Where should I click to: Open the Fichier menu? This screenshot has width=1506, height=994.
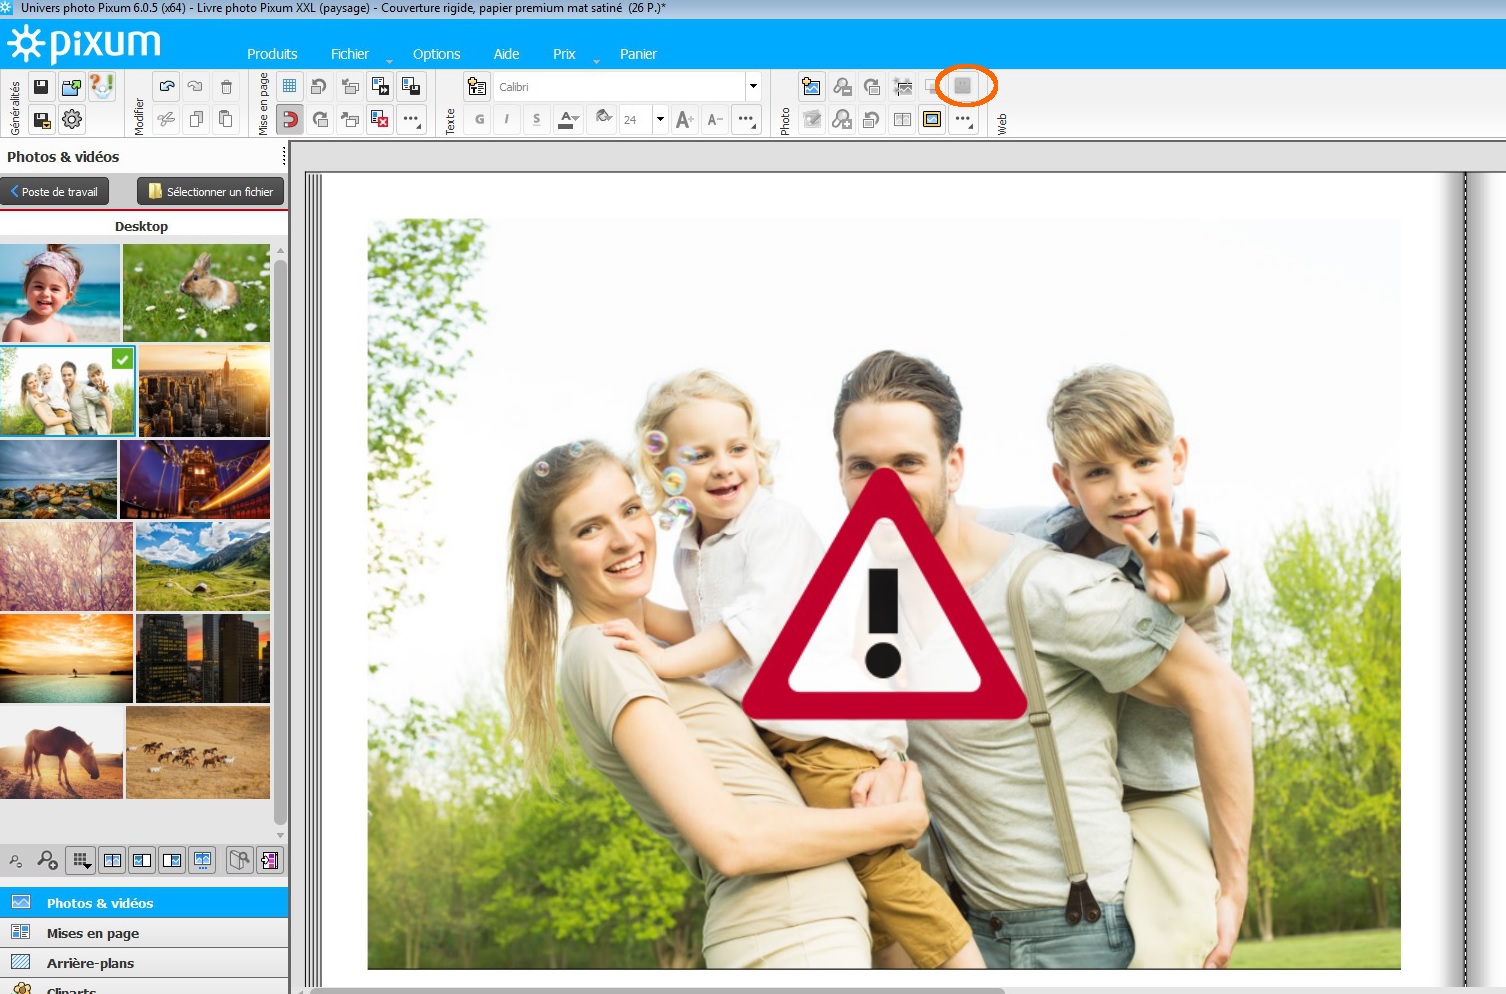349,54
